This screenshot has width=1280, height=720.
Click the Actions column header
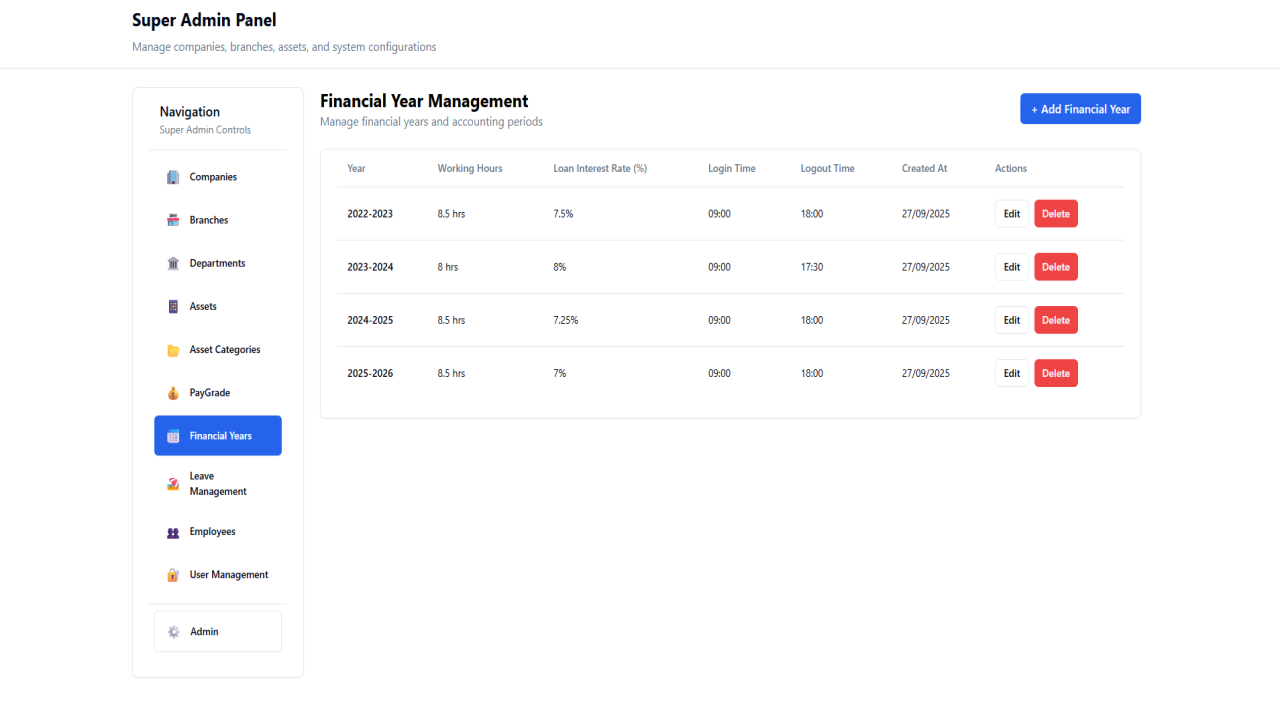click(1011, 169)
